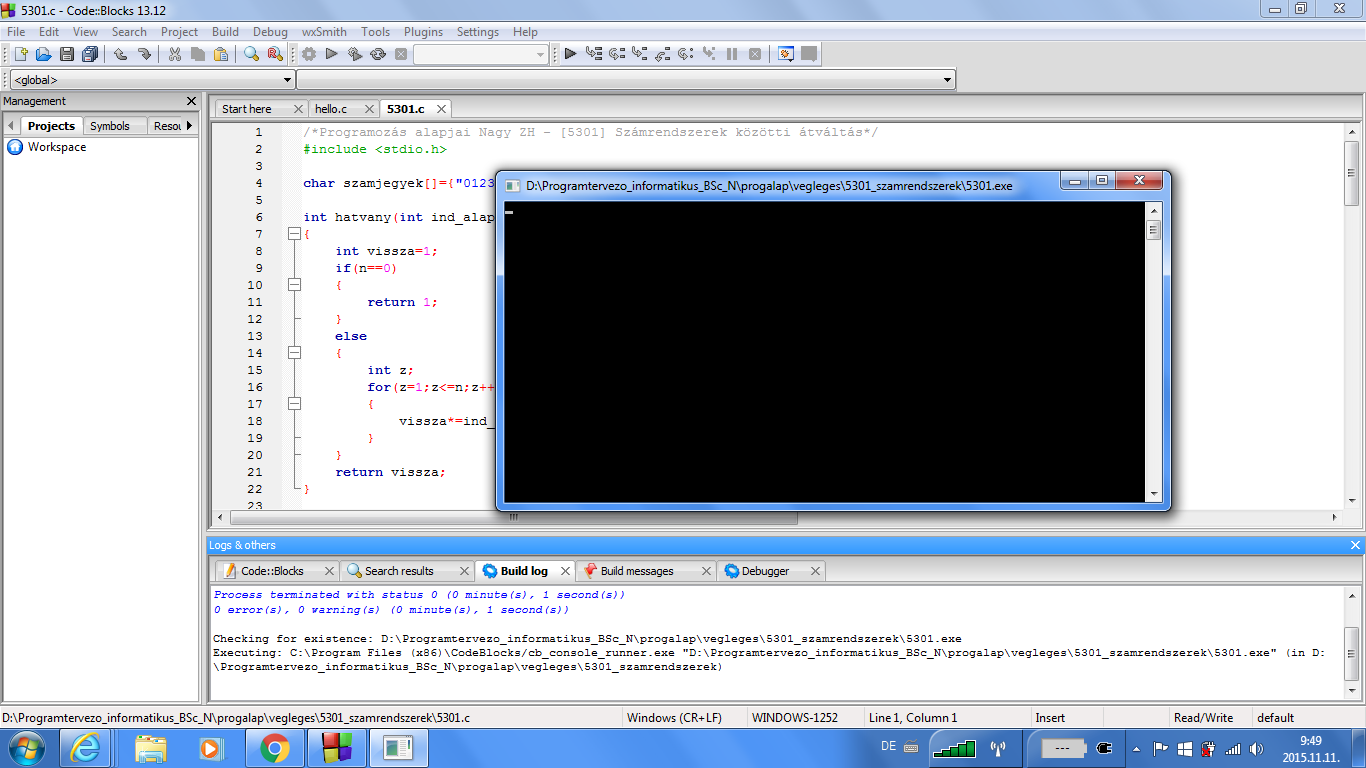This screenshot has height=768, width=1366.
Task: Collapse the fold marker at line 17
Action: pos(294,404)
